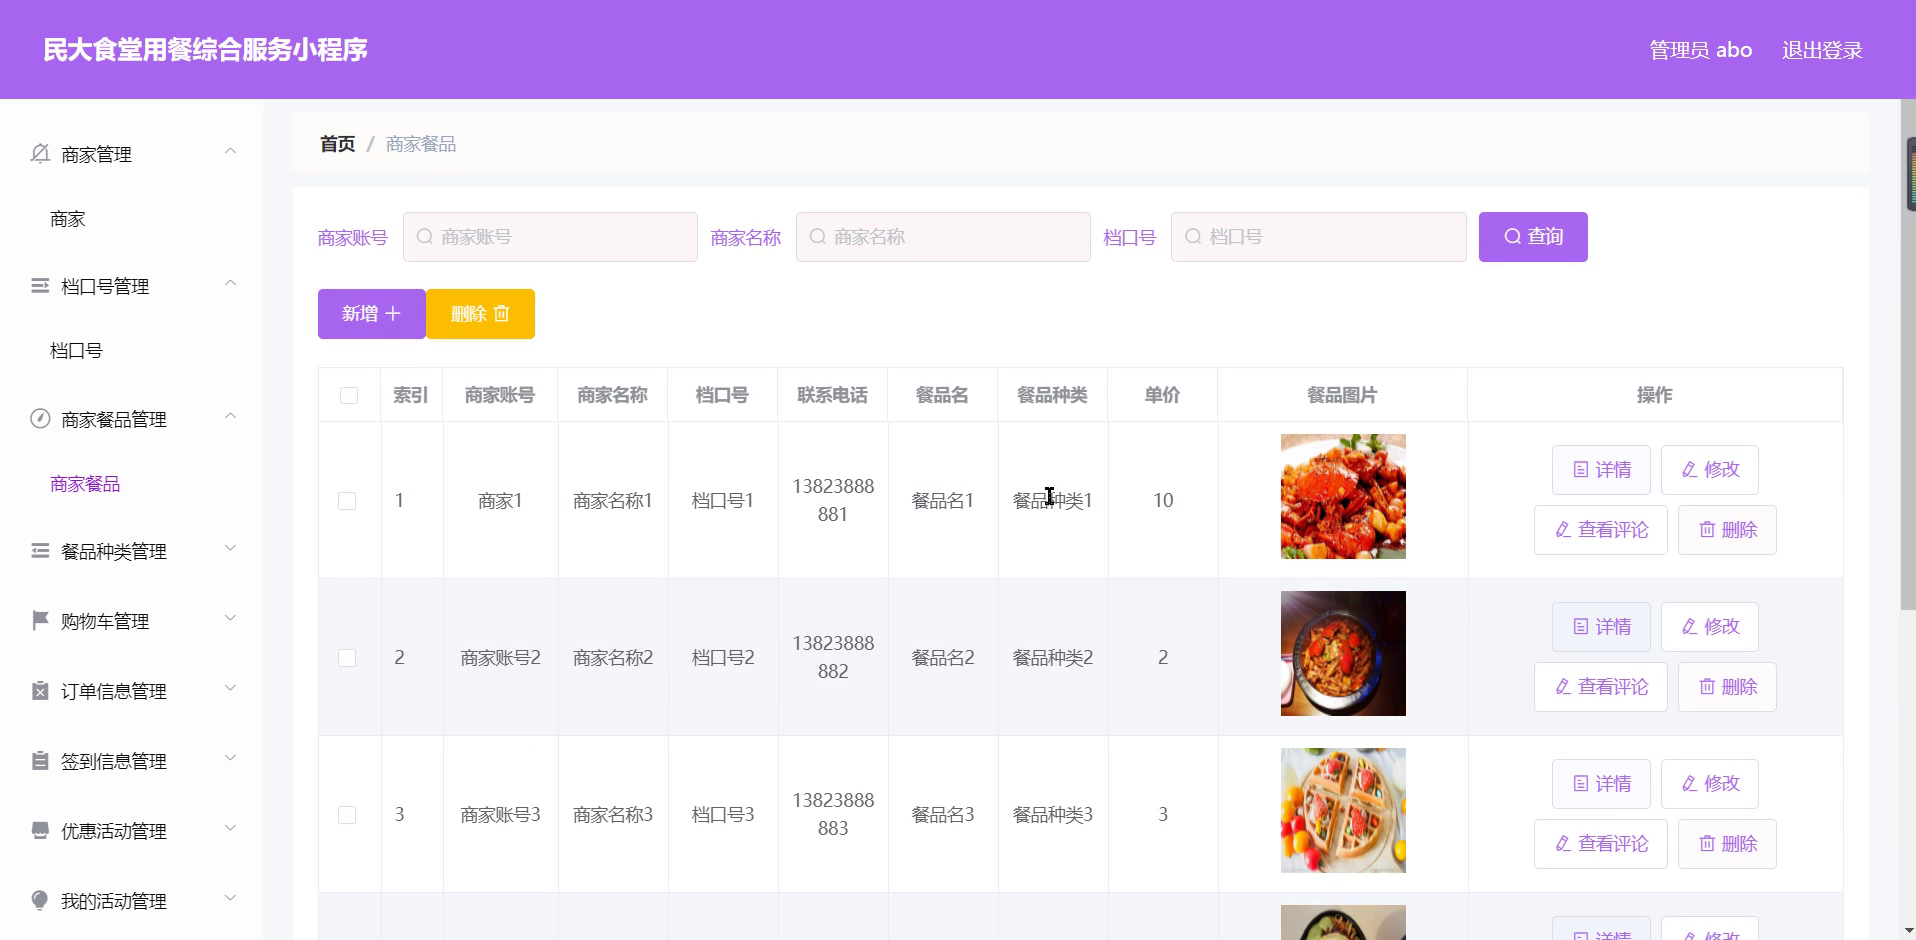Image resolution: width=1916 pixels, height=940 pixels.
Task: Click 删除 for 餐品名1 row
Action: (x=1727, y=530)
